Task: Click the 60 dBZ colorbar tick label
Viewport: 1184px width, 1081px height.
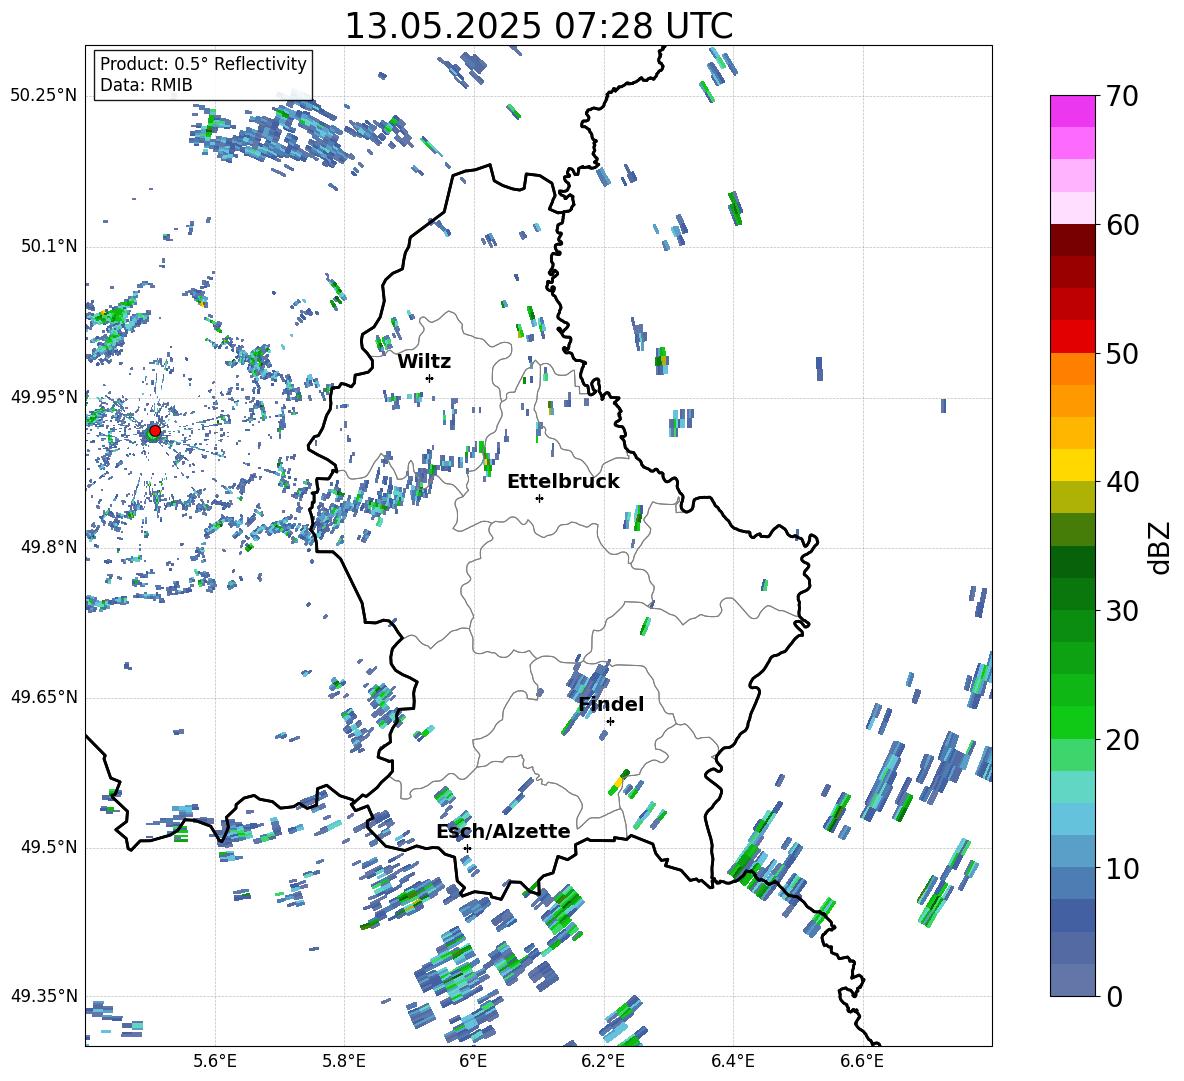Action: (x=1121, y=225)
